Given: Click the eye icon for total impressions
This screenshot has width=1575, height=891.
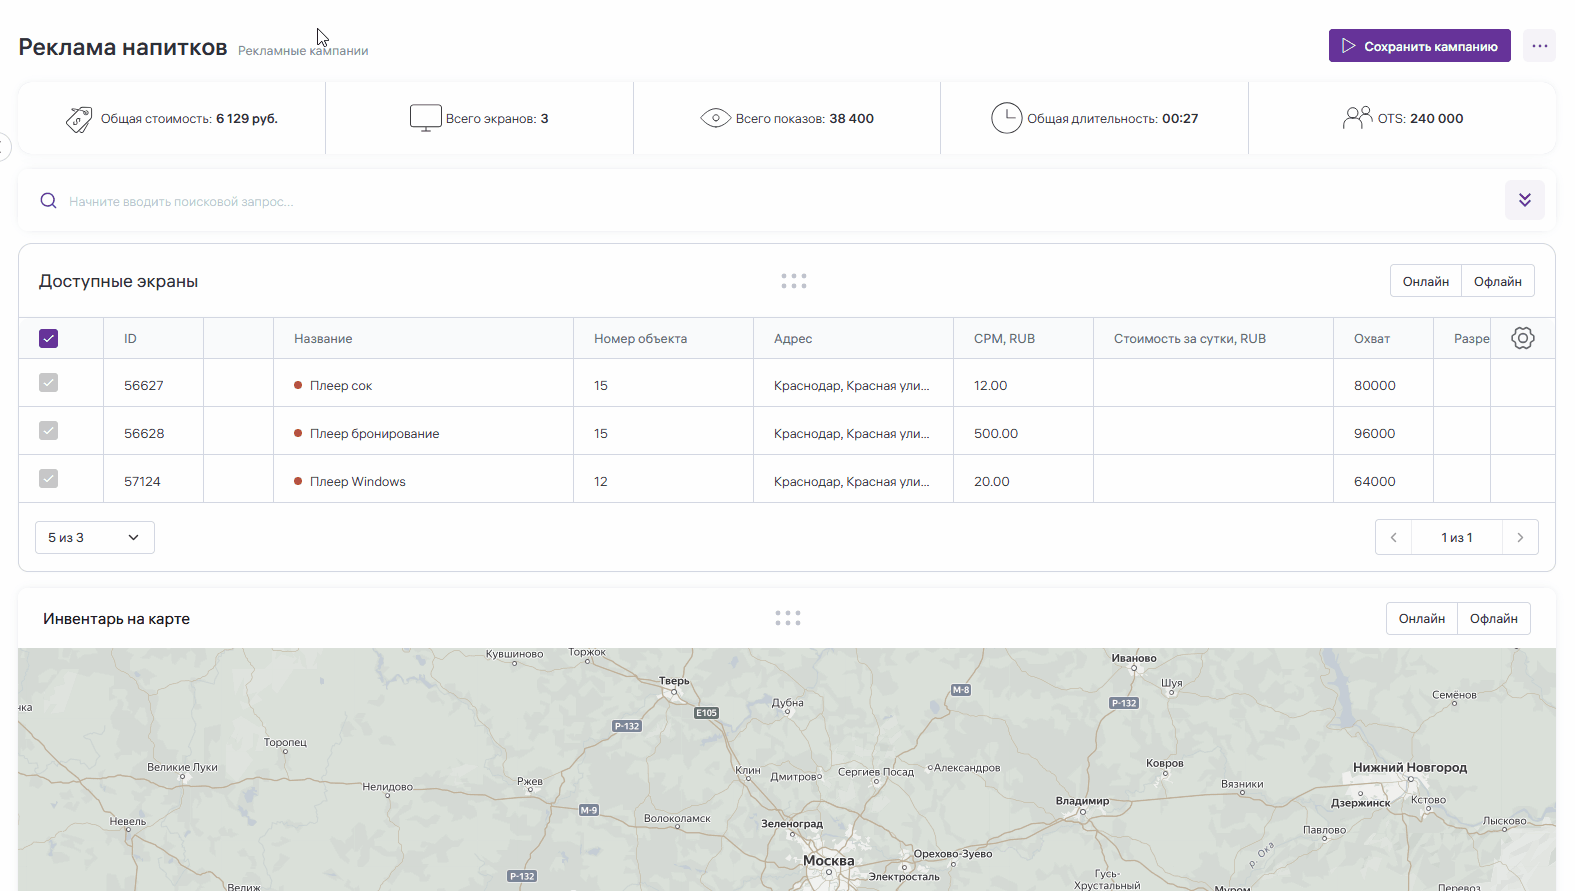Looking at the screenshot, I should click(x=715, y=118).
